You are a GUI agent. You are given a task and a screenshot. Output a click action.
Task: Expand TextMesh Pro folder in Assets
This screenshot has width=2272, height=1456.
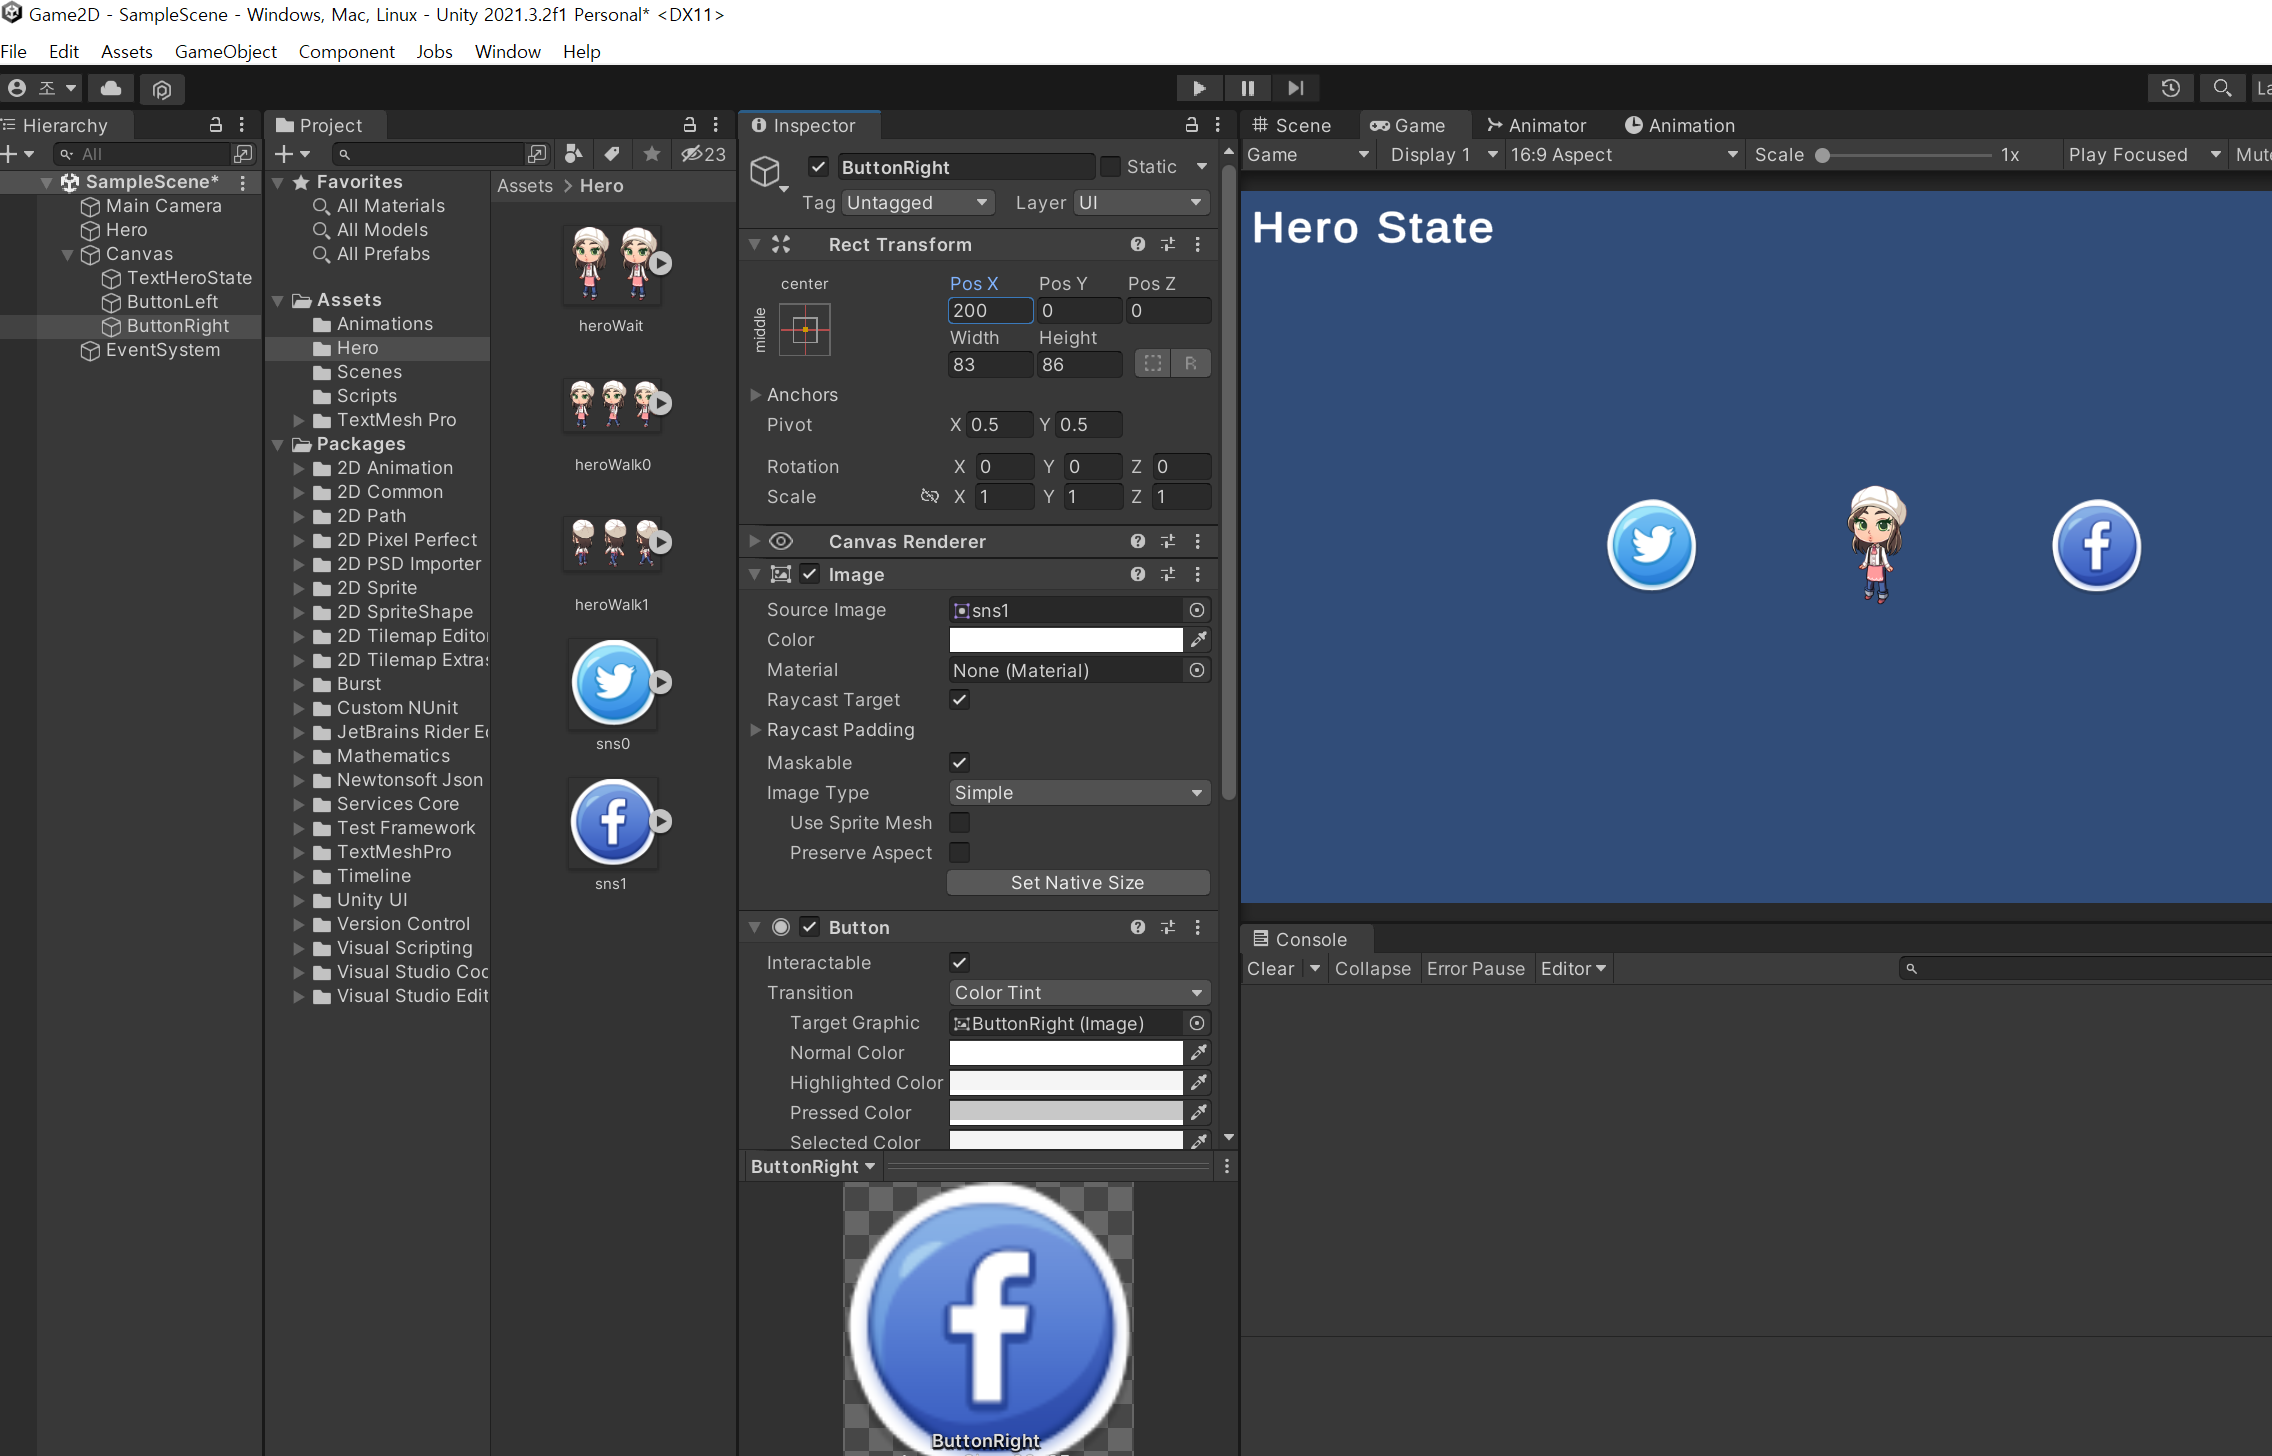[298, 420]
